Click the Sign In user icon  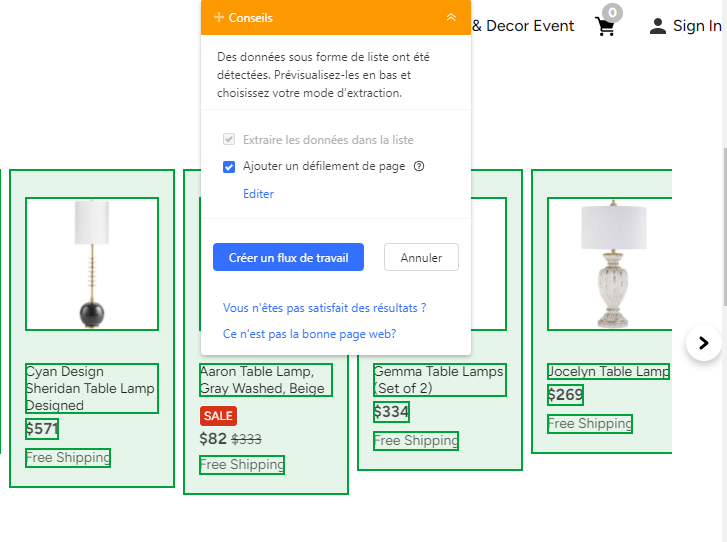[657, 26]
